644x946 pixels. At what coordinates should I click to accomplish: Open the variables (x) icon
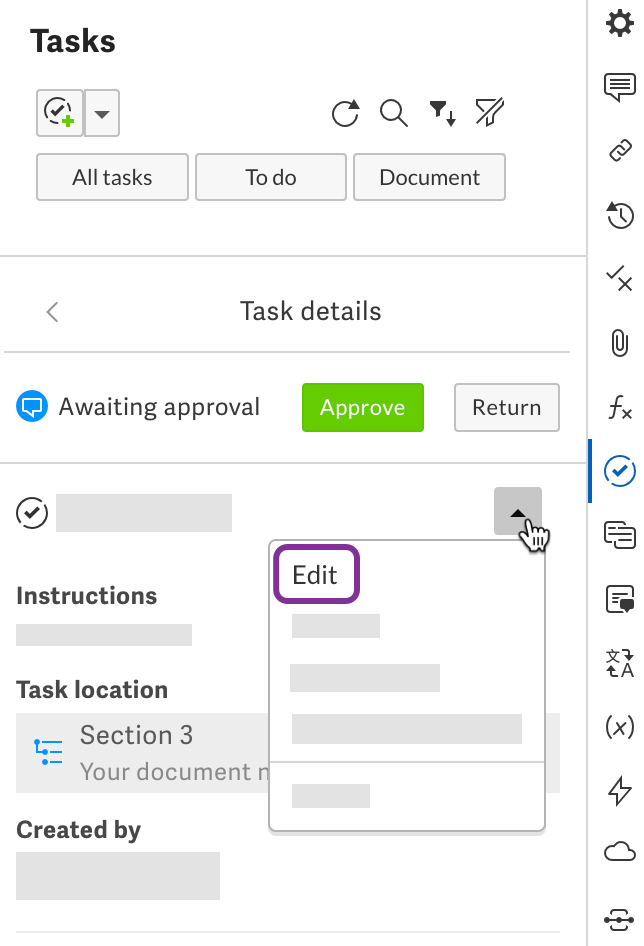coord(620,726)
